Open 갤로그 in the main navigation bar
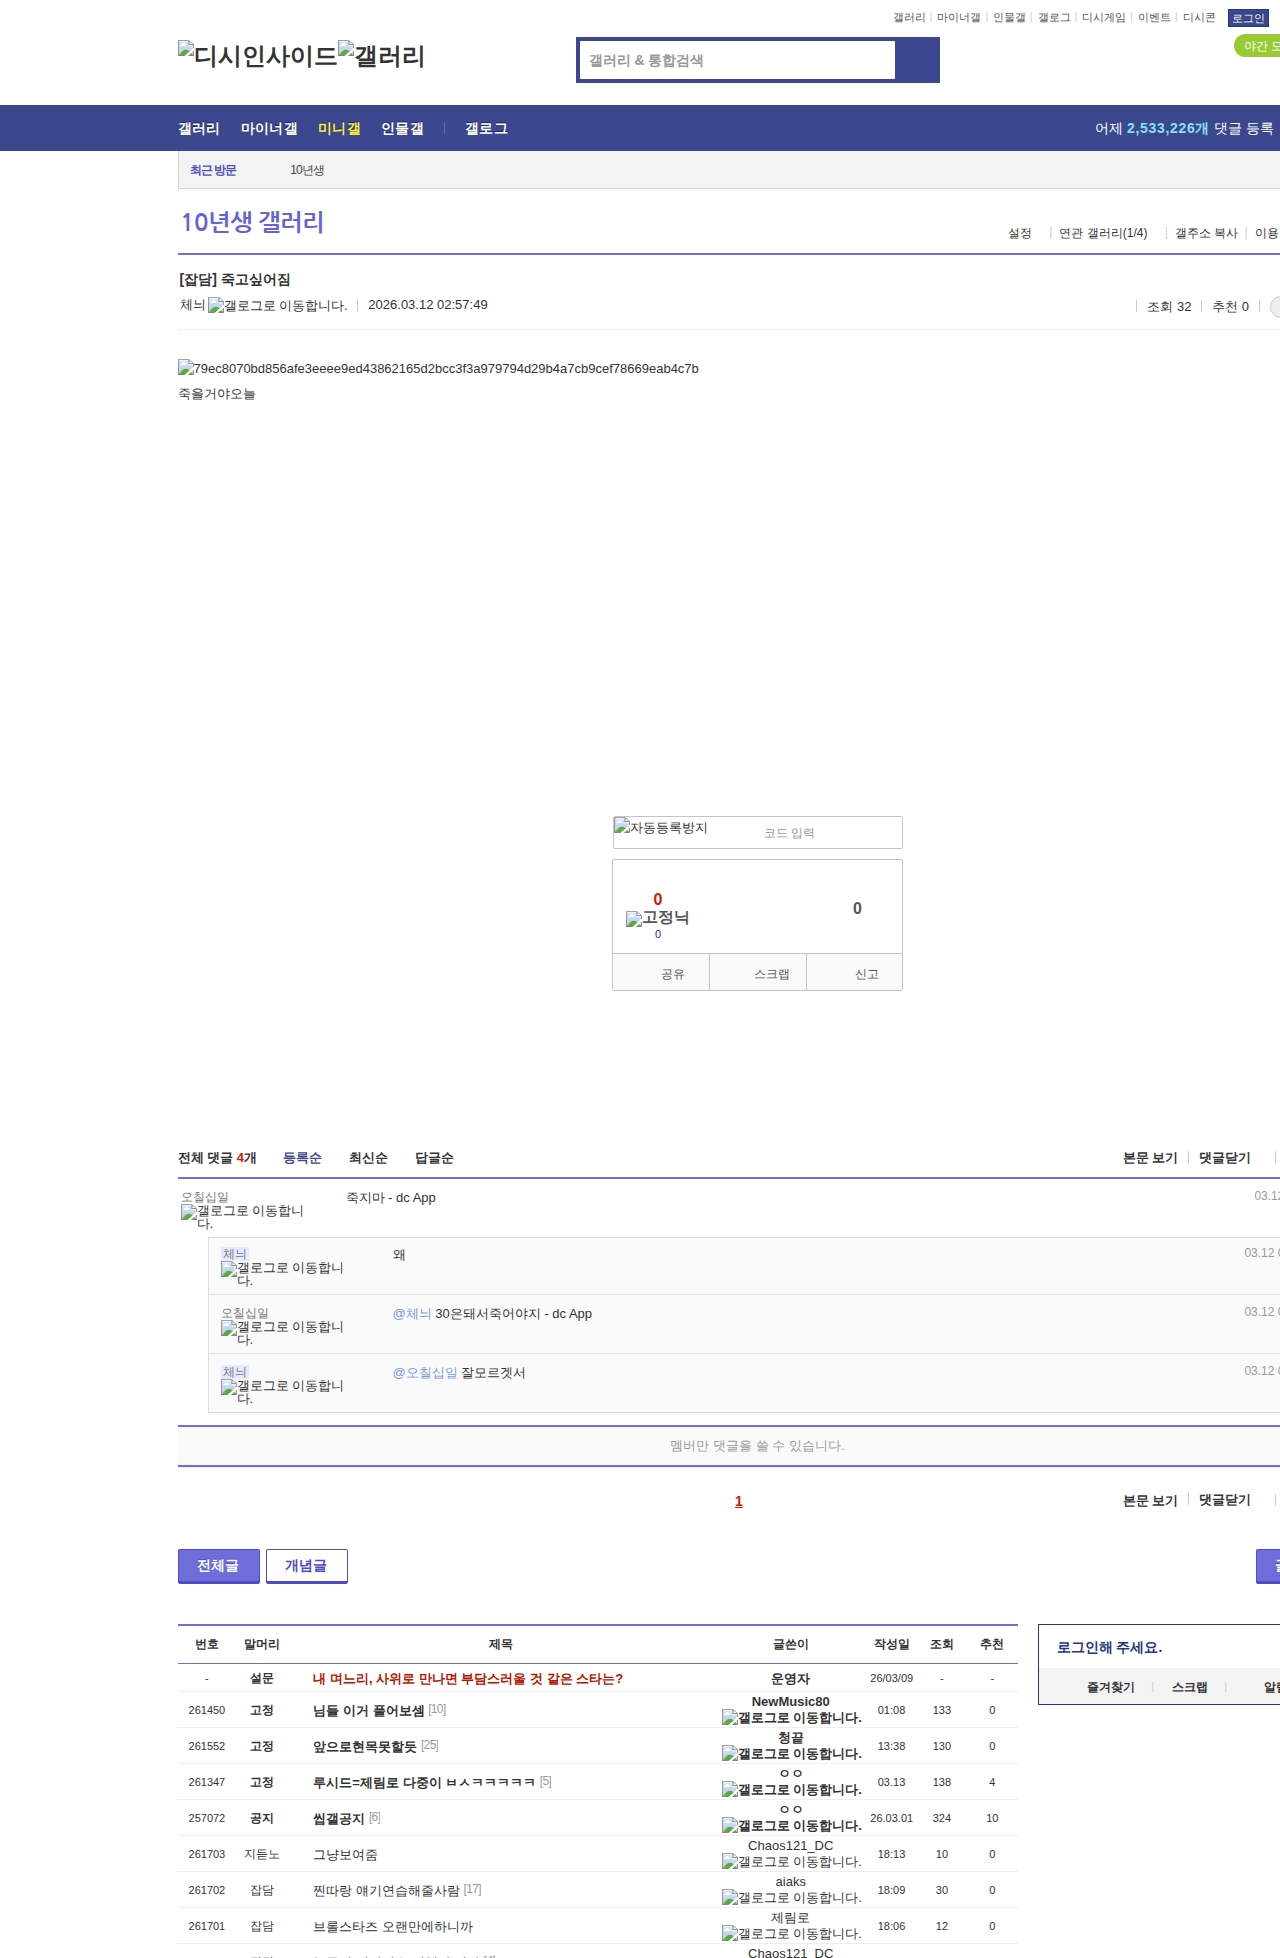 point(486,129)
